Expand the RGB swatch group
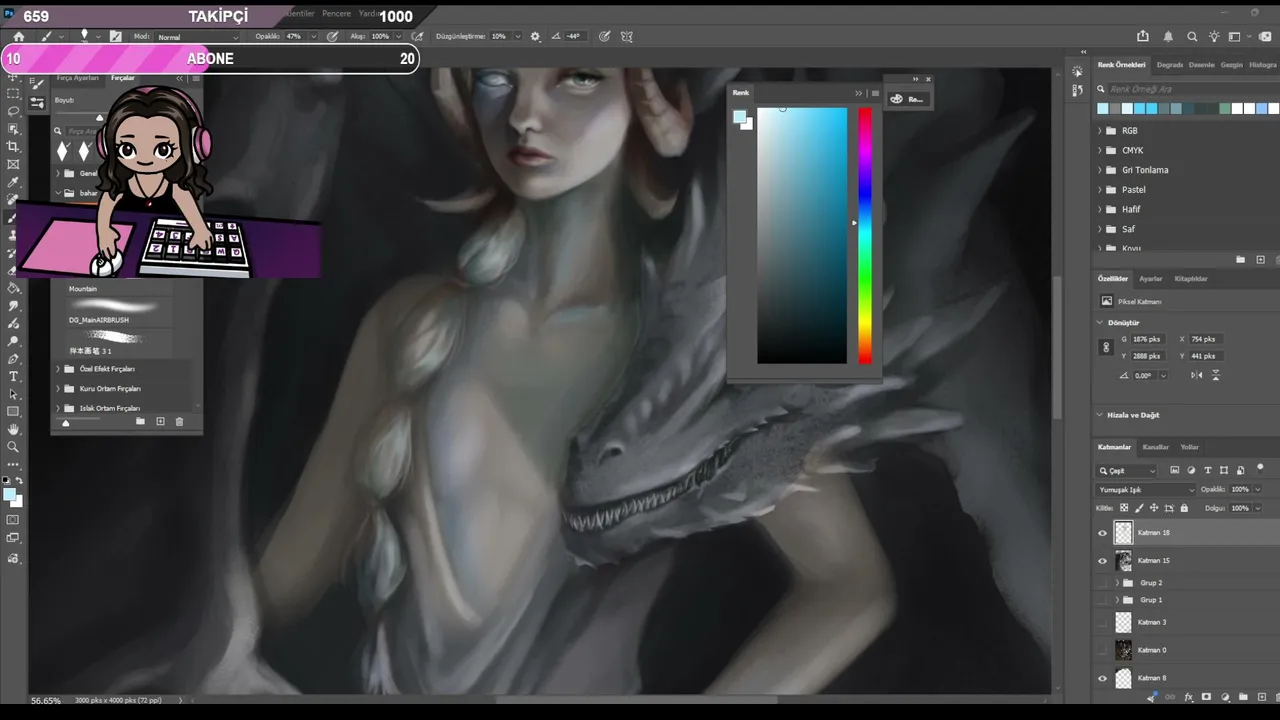Viewport: 1280px width, 720px height. 1100,131
